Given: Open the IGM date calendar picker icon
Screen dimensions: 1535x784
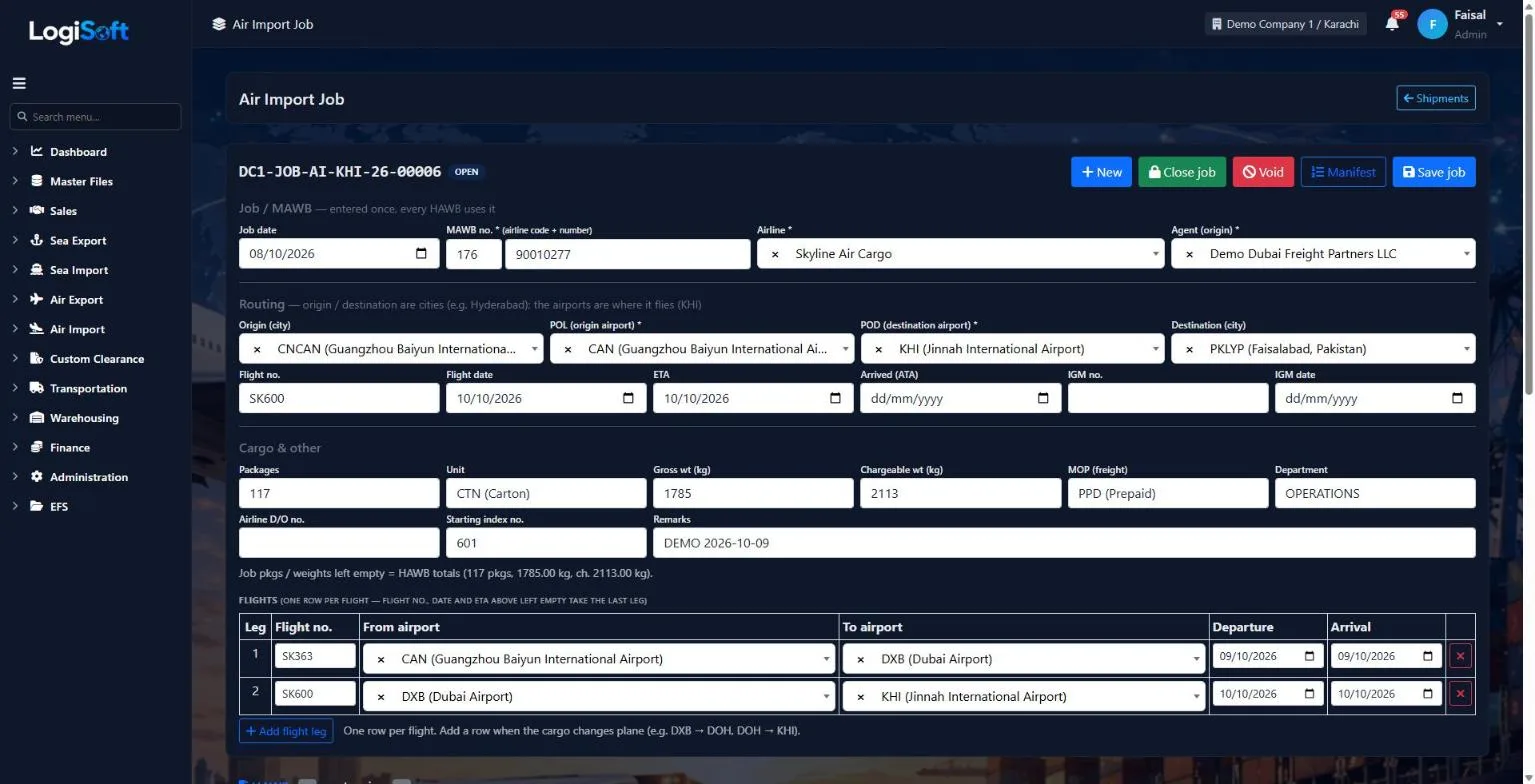Looking at the screenshot, I should point(1457,398).
